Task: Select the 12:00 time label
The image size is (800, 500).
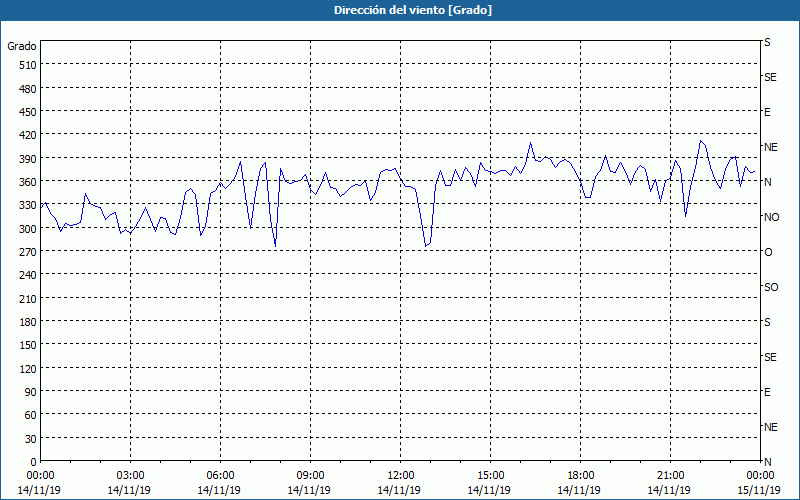Action: point(401,476)
